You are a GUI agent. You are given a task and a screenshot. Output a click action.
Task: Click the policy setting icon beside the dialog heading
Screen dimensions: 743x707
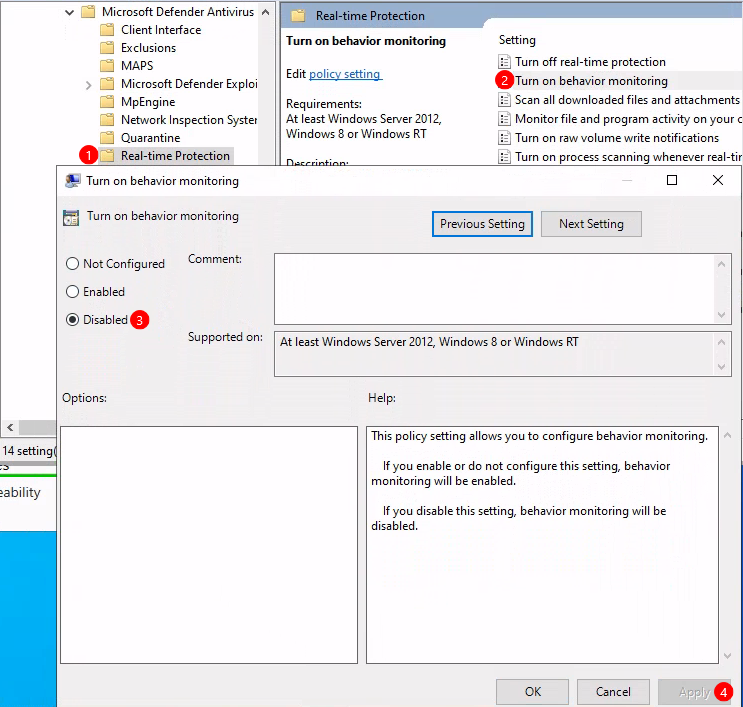(71, 218)
